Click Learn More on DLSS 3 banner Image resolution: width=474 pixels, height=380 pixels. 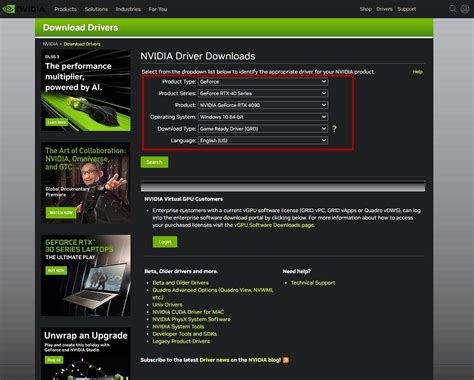(56, 122)
